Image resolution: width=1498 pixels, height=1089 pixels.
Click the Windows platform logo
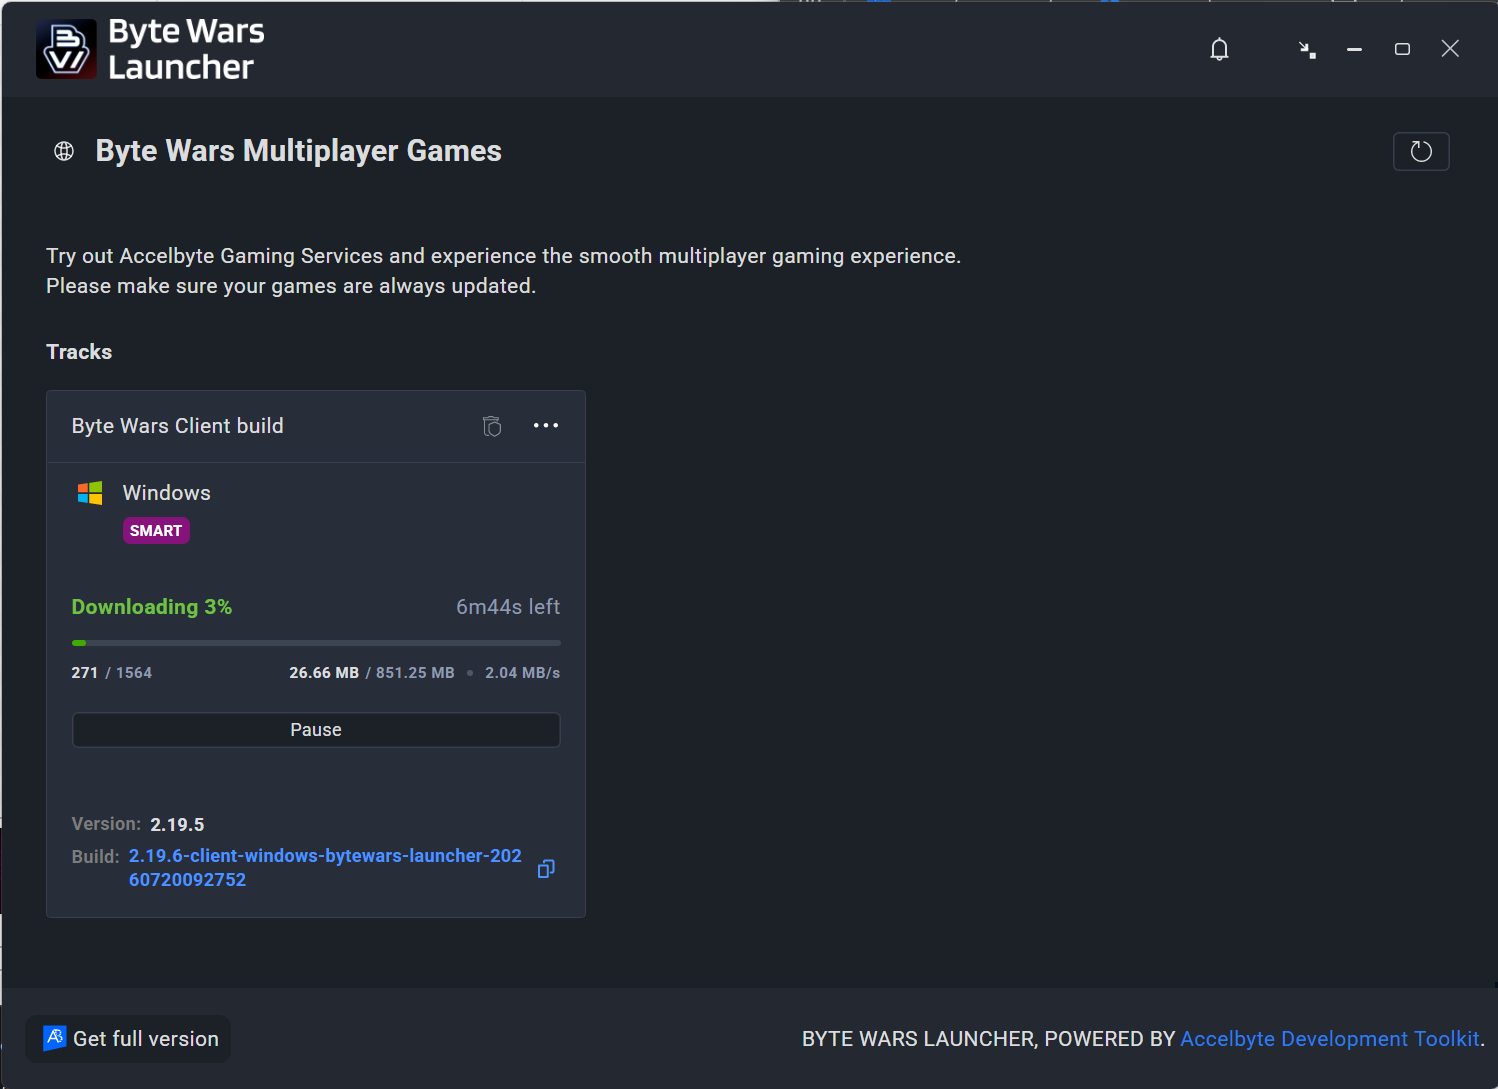(x=90, y=493)
